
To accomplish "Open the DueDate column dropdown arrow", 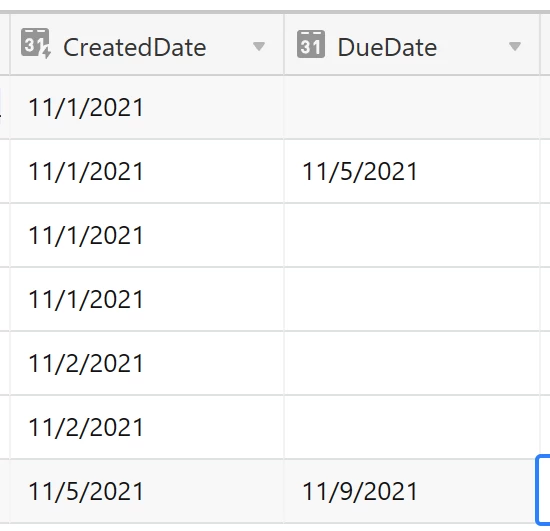I will (x=515, y=46).
